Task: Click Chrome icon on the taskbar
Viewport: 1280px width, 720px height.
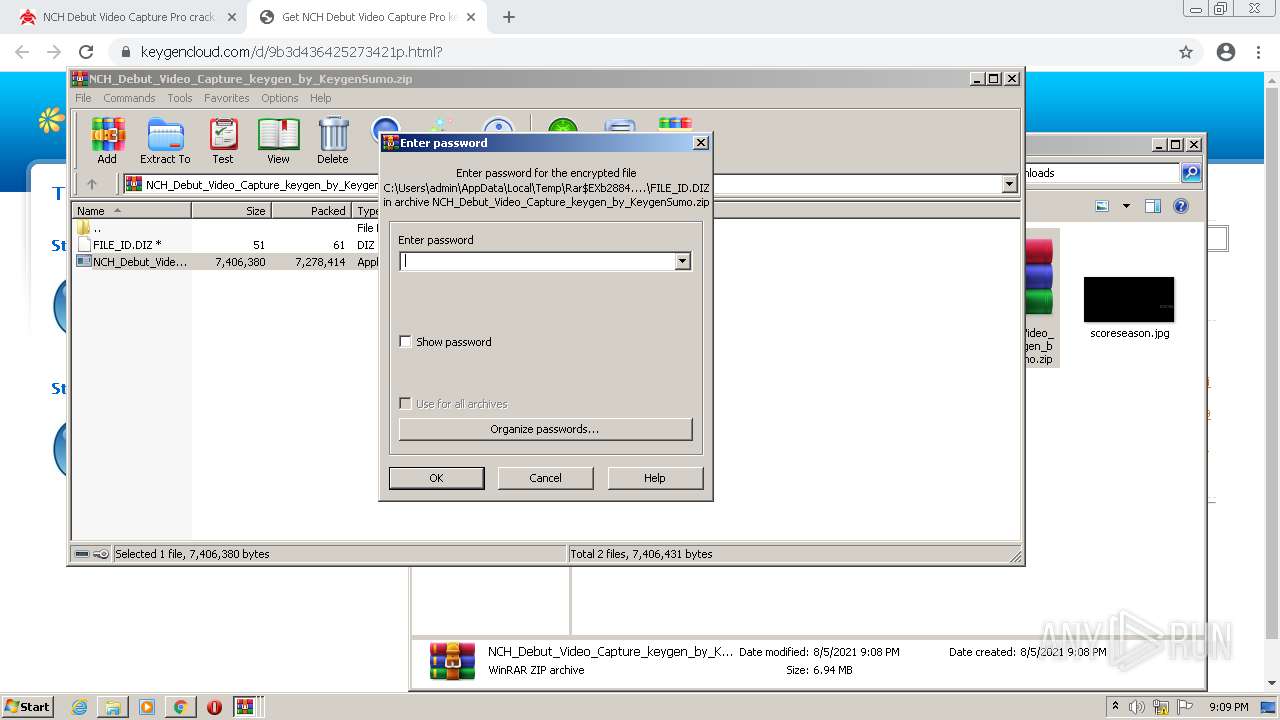Action: (x=180, y=707)
